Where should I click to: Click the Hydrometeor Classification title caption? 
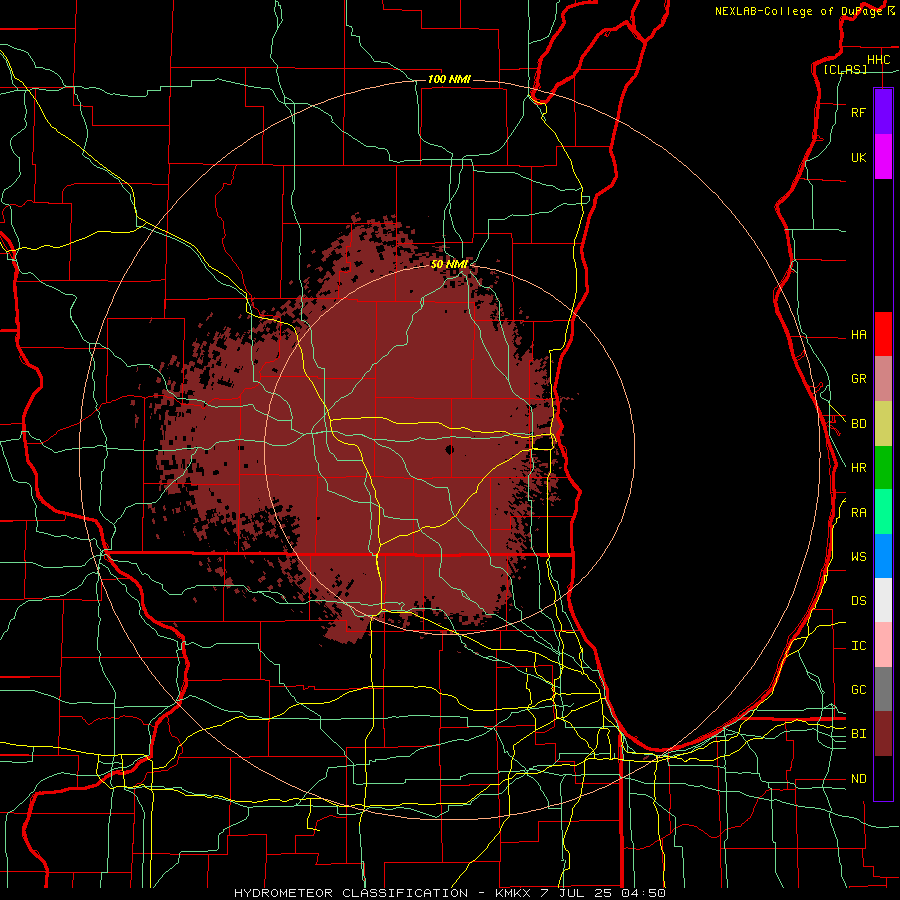point(450,893)
